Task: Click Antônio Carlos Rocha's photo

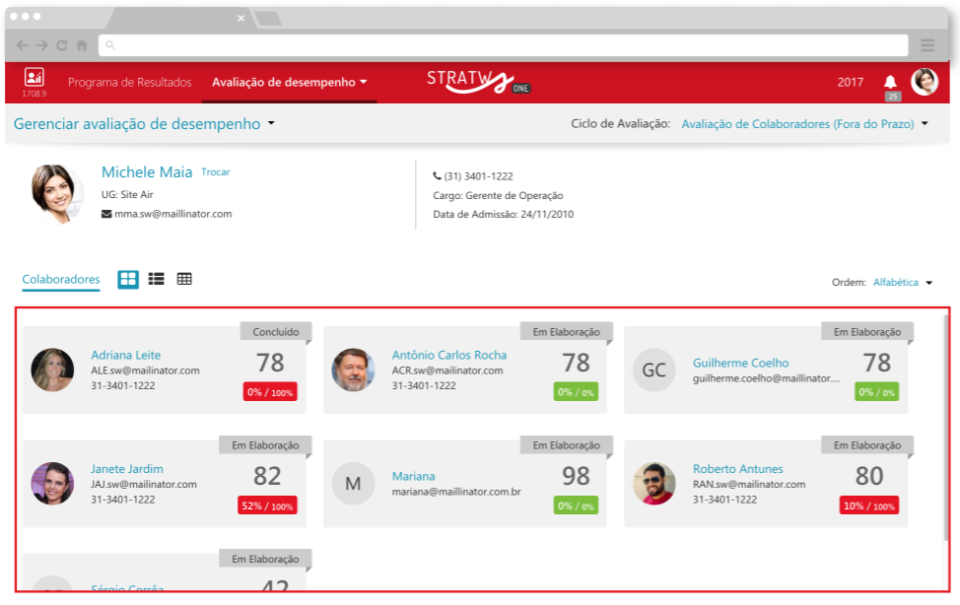Action: 353,370
